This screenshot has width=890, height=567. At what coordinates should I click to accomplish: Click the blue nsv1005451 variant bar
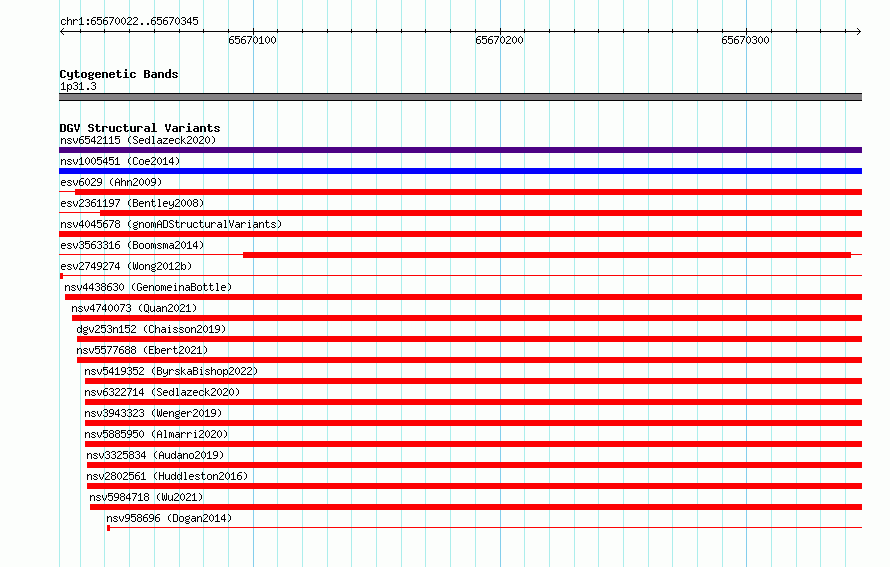[x=460, y=171]
